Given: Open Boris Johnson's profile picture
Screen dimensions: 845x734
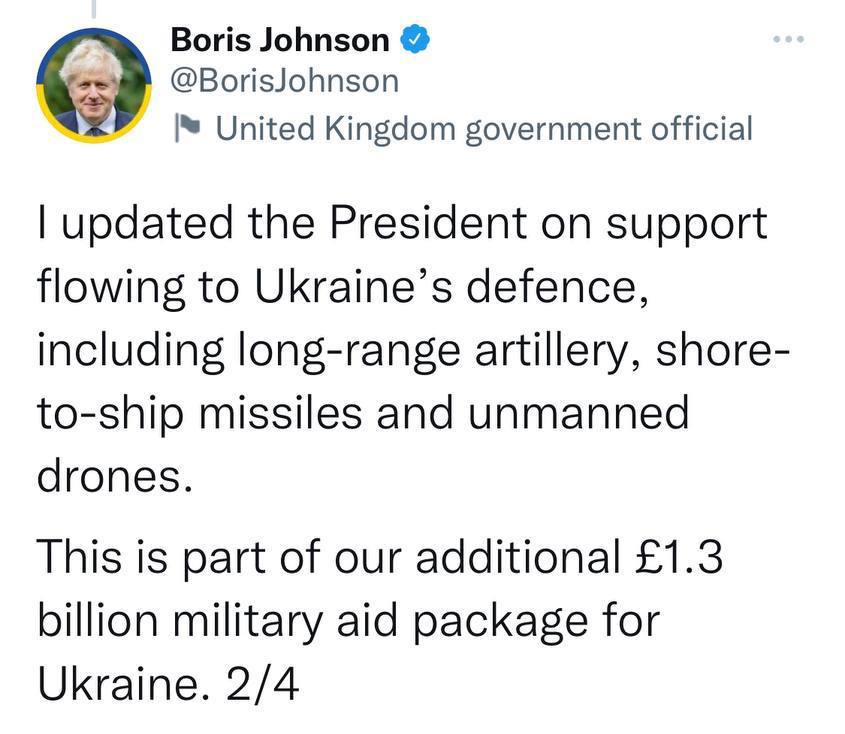Looking at the screenshot, I should coord(94,86).
